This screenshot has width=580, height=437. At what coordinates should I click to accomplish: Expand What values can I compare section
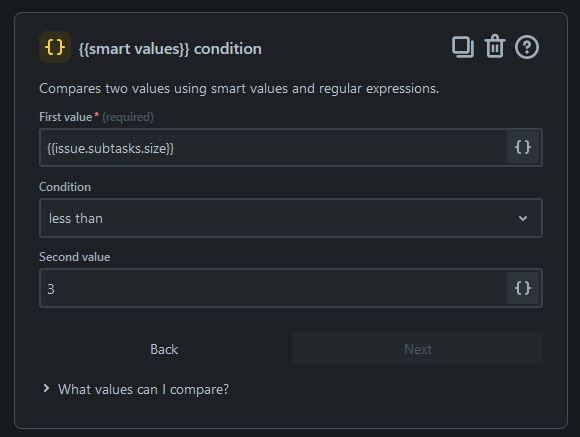click(x=143, y=389)
